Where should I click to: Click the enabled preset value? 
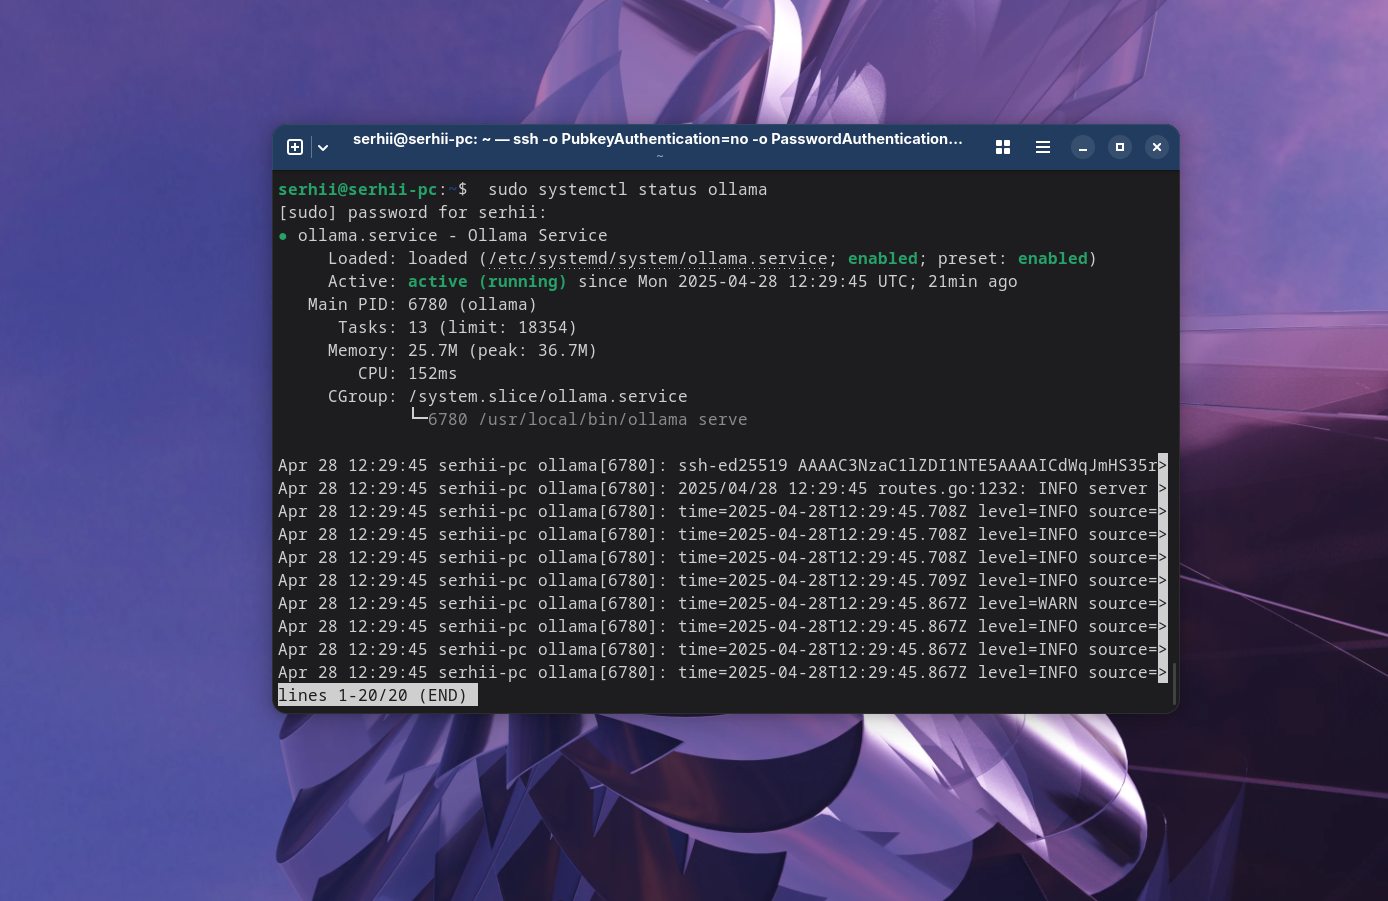click(1052, 258)
